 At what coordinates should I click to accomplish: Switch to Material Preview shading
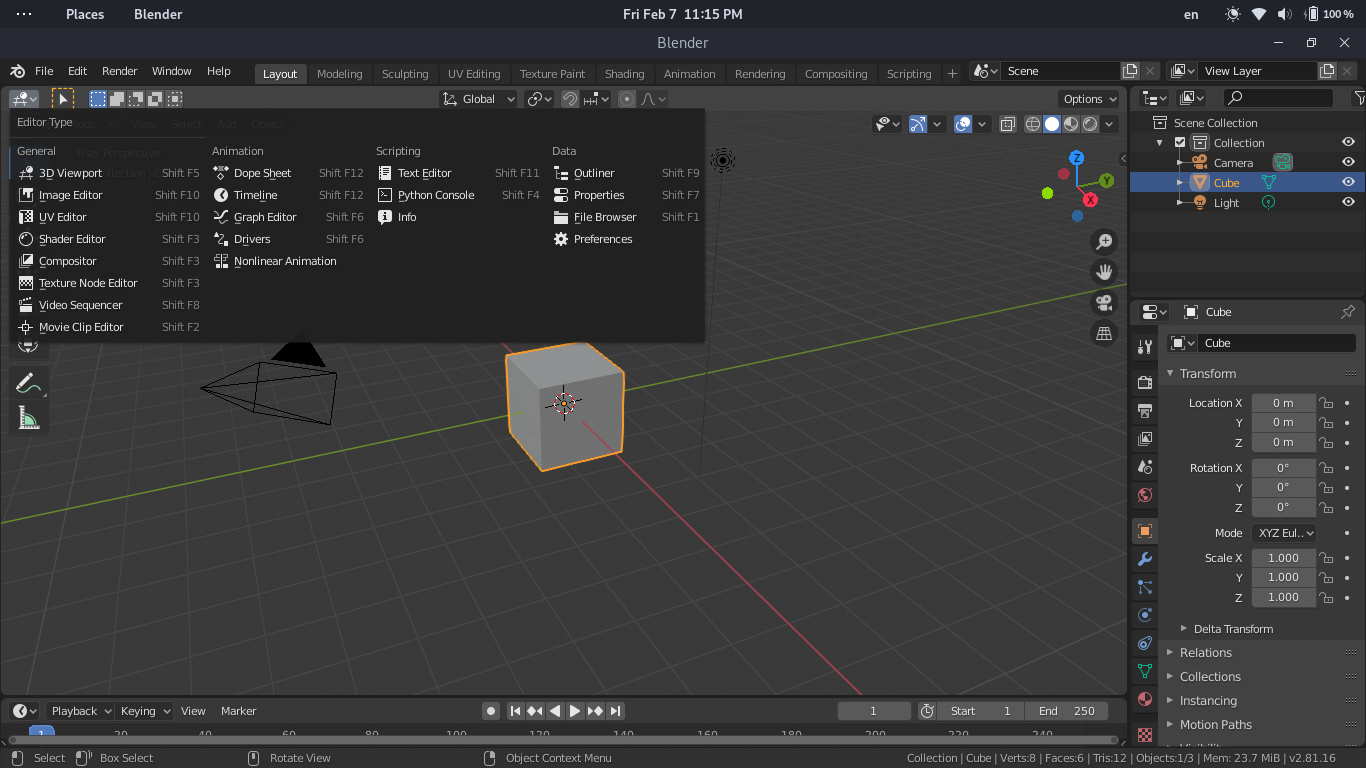click(1071, 124)
